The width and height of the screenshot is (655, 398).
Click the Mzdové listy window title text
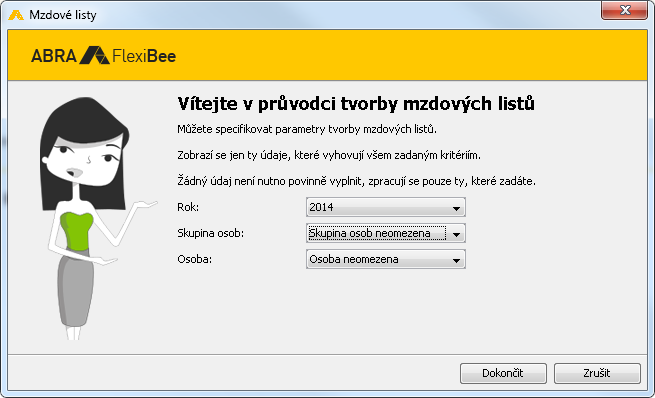(63, 15)
